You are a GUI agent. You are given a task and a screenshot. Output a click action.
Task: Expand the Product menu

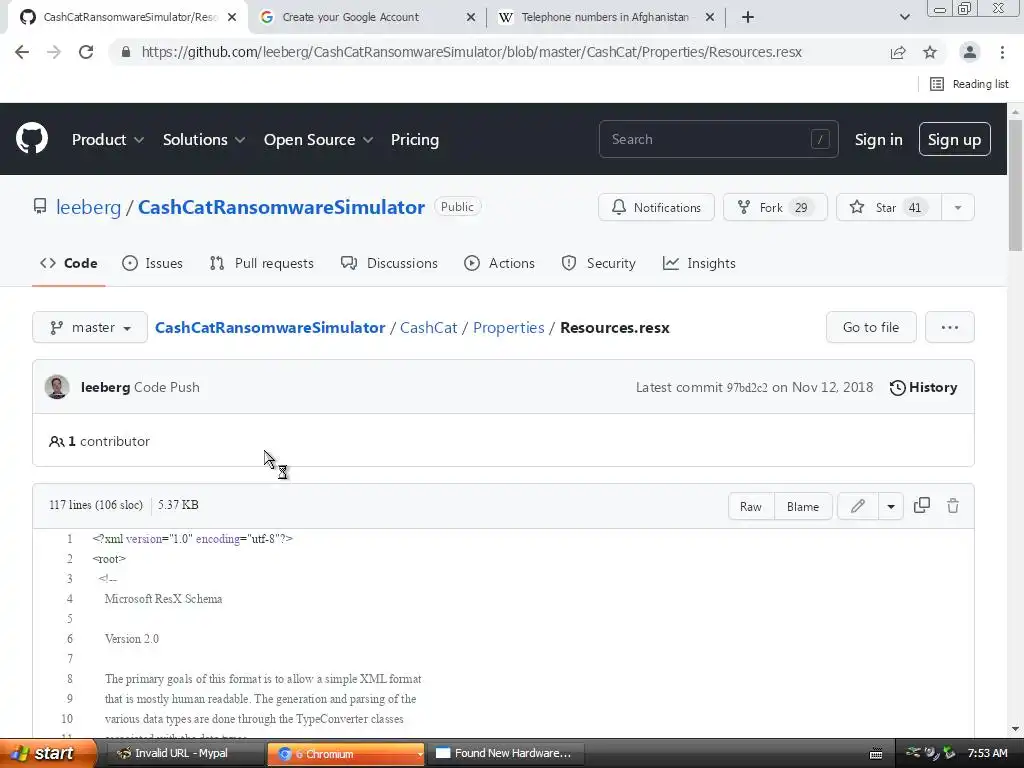tap(108, 140)
